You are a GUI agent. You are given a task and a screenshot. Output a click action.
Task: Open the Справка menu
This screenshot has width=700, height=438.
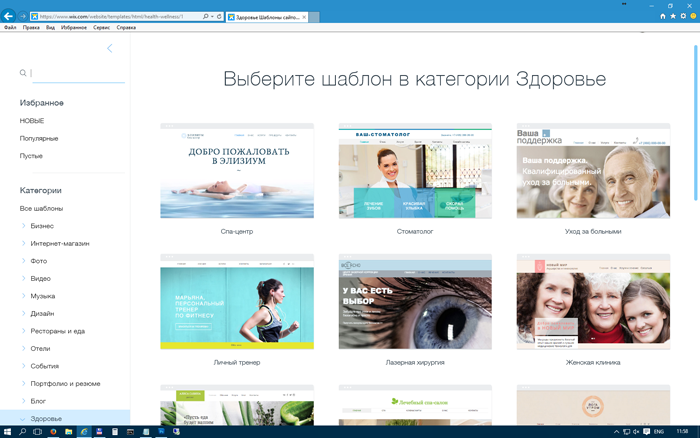(x=126, y=27)
